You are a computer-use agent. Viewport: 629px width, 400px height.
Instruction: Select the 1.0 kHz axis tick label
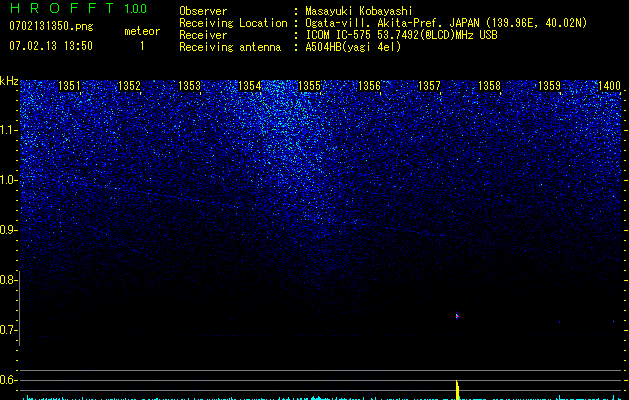click(x=9, y=180)
